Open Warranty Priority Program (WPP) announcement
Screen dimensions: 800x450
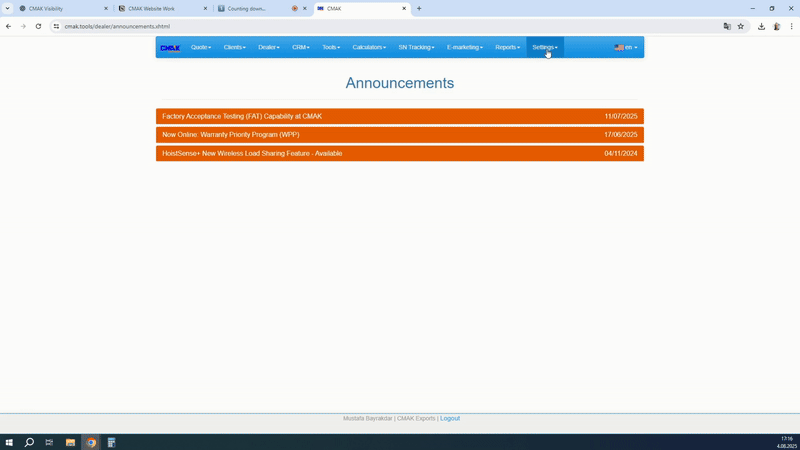(400, 135)
